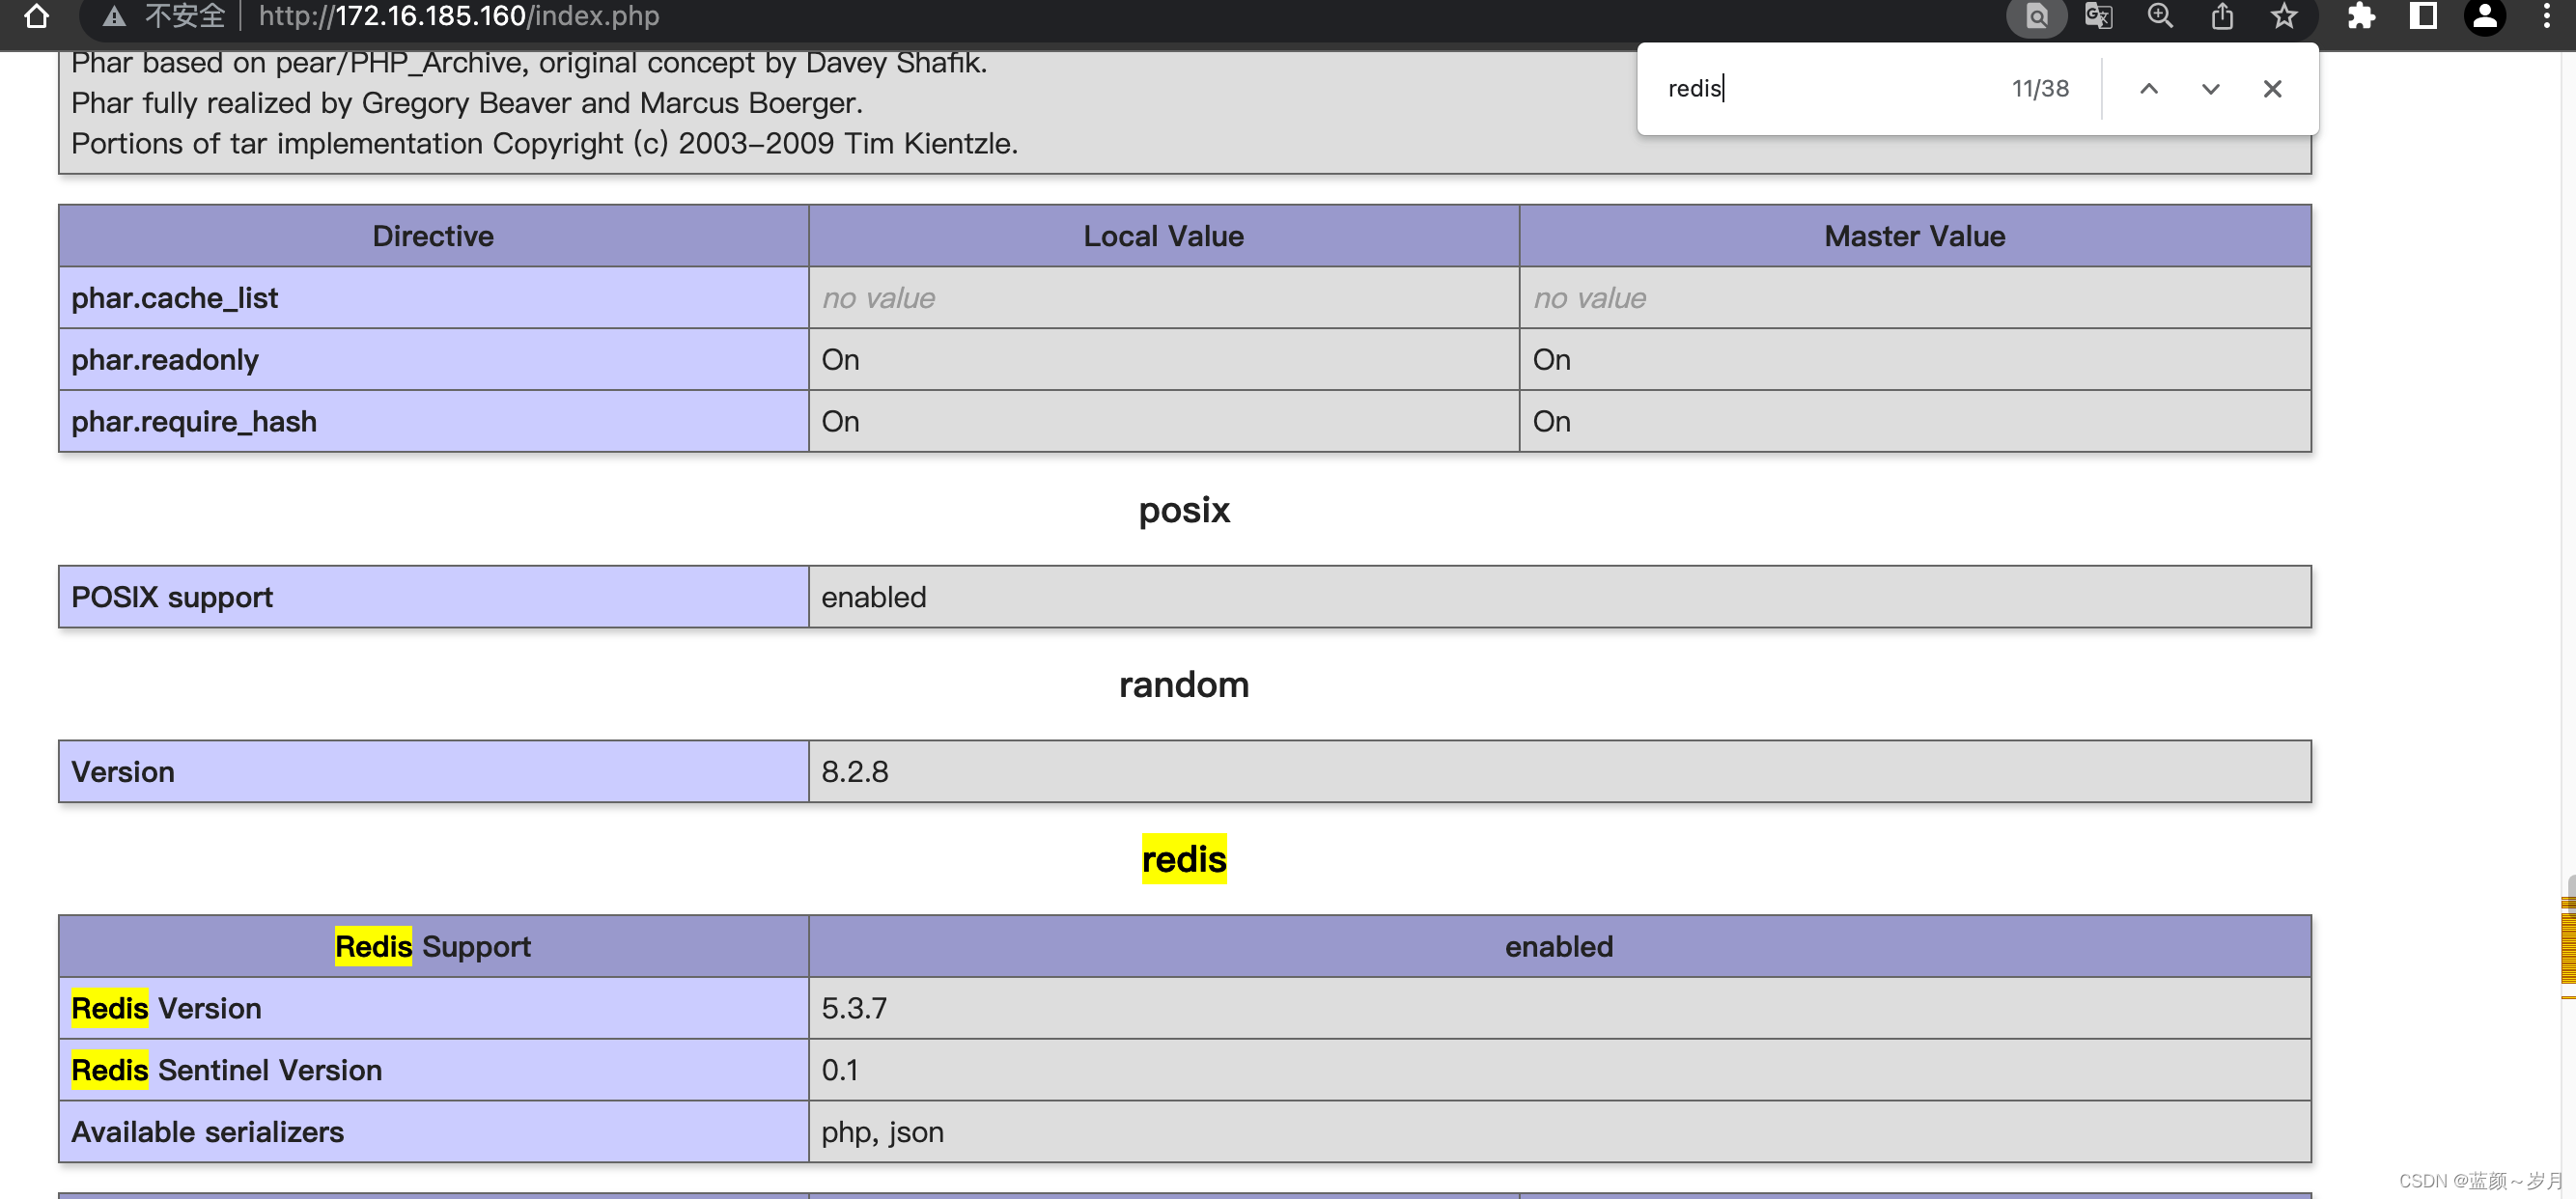
Task: Click the 'Redis Support' header cell
Action: (x=433, y=946)
